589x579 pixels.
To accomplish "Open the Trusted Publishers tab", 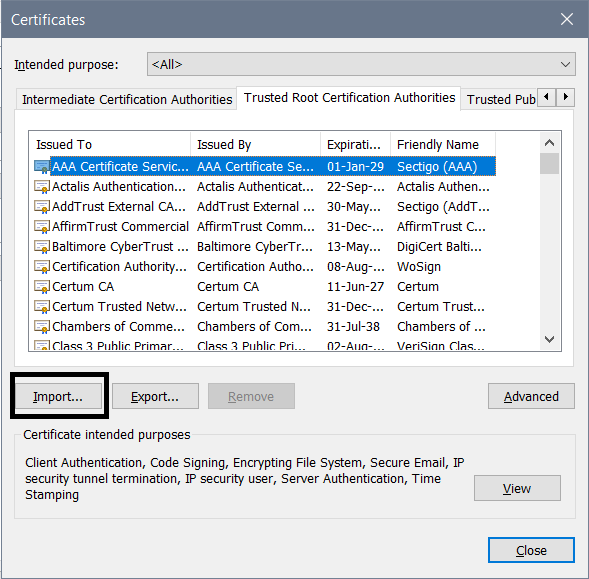I will click(500, 100).
